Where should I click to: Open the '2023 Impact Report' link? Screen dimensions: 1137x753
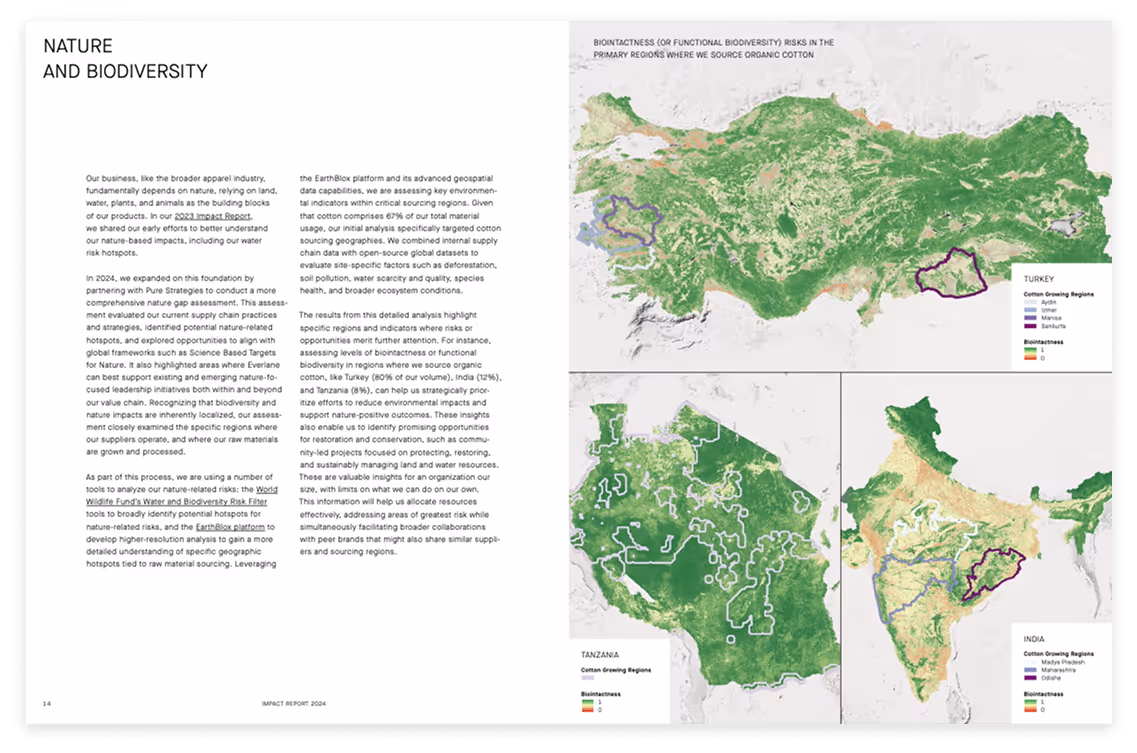212,216
